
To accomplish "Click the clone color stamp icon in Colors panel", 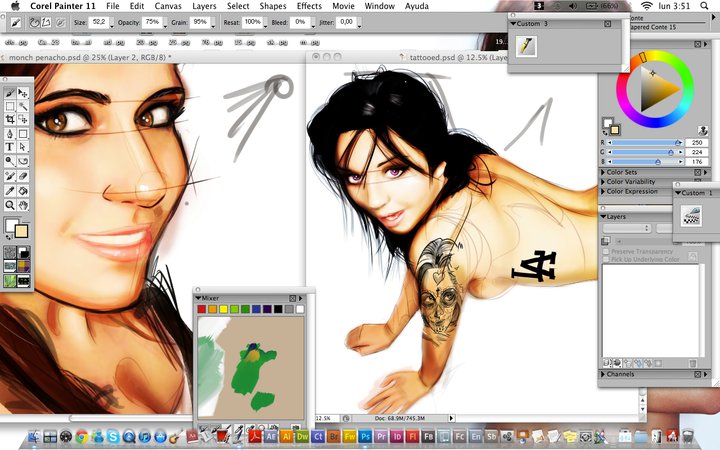I will coord(702,131).
